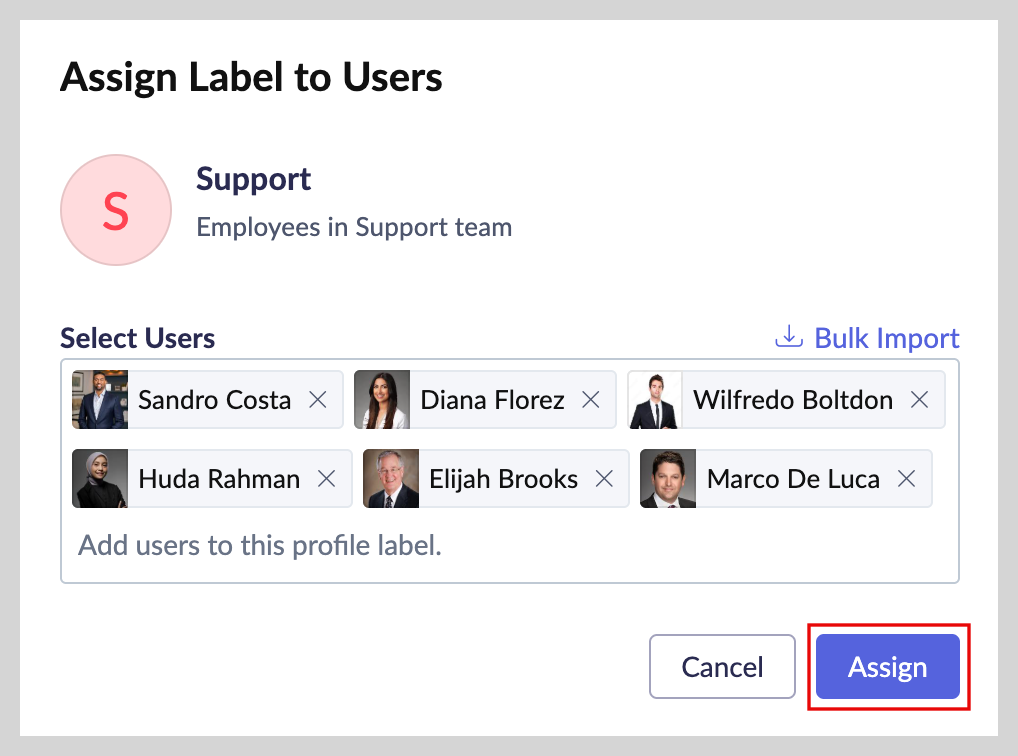
Task: Open the Bulk Import link
Action: 886,338
